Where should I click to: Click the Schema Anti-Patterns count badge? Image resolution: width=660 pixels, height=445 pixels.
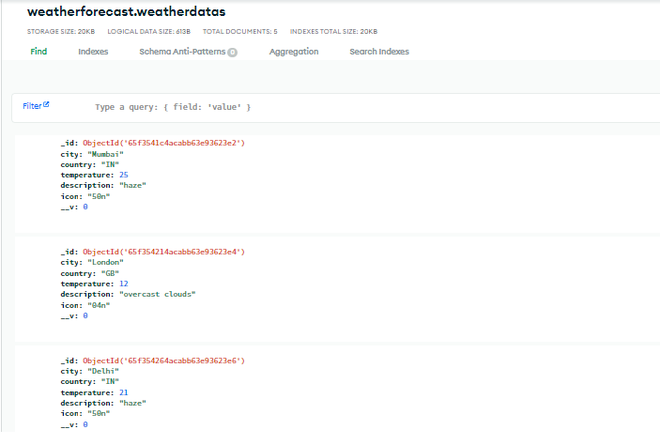(232, 53)
